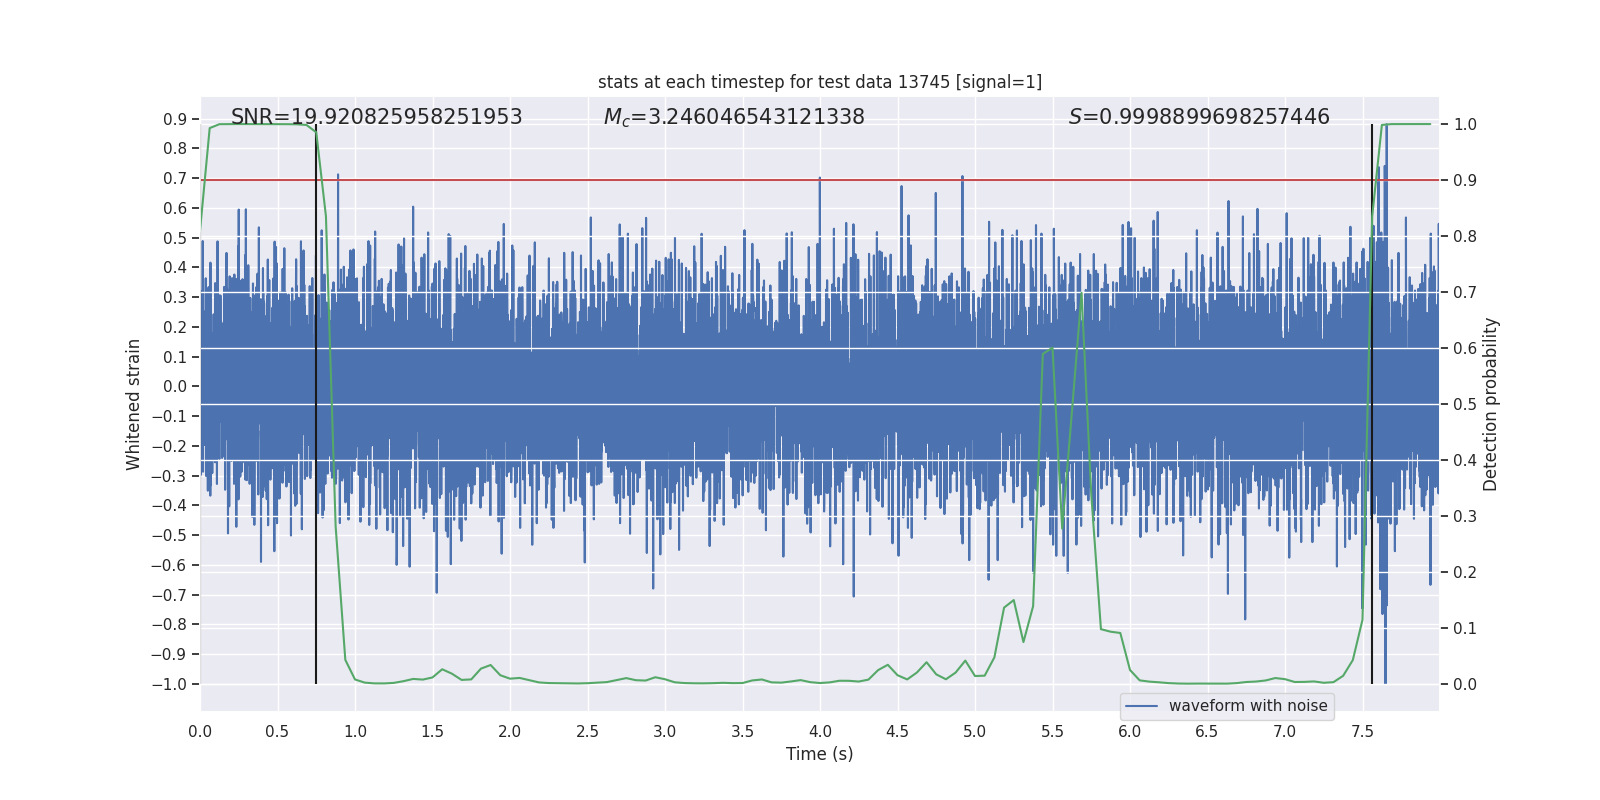
Task: Click the Whitened strain tick label 0.4
Action: point(175,268)
